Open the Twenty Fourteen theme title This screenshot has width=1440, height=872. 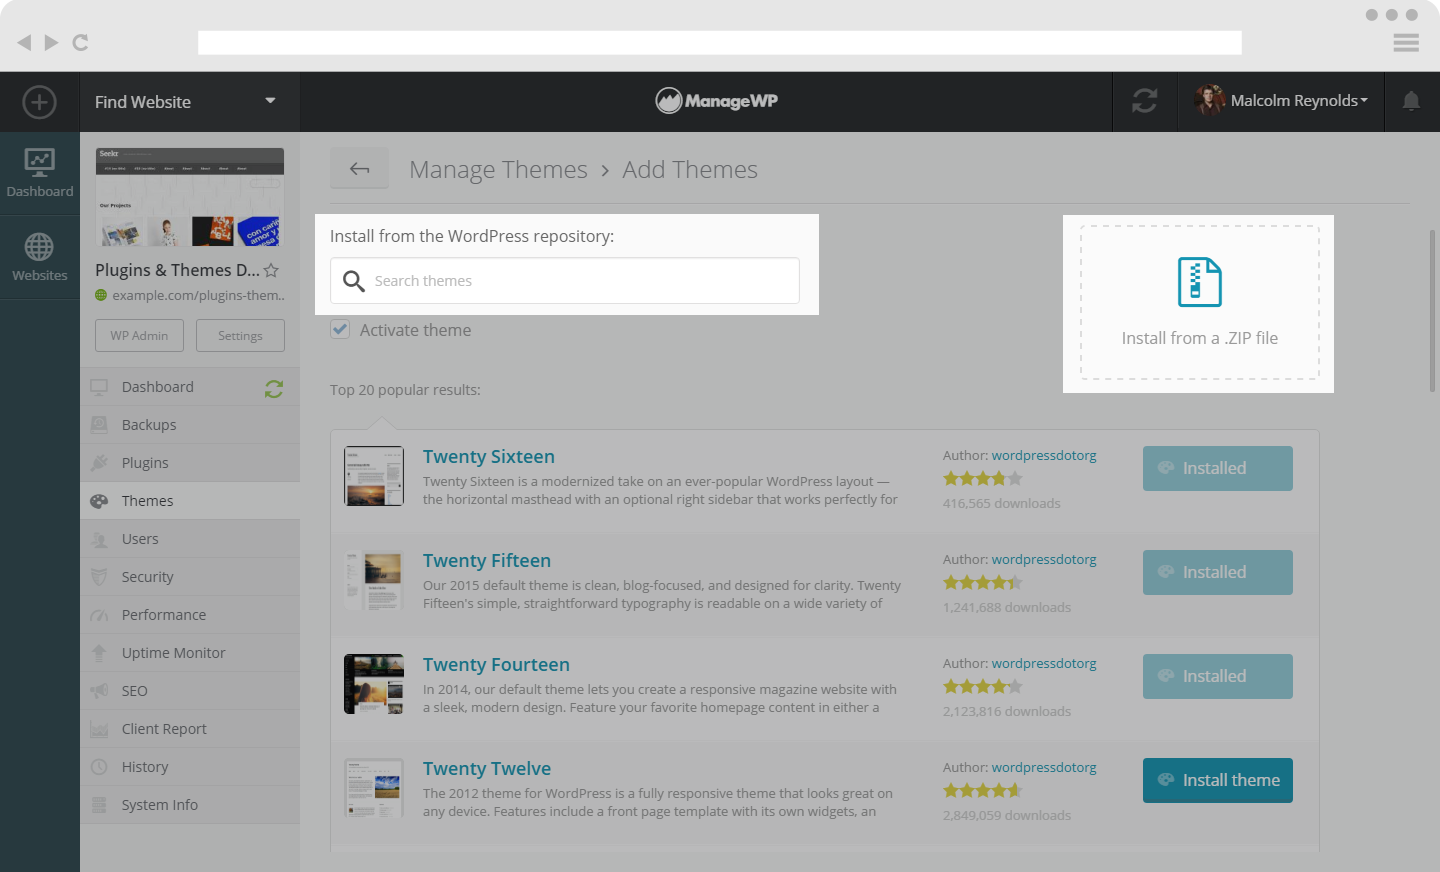(x=496, y=665)
